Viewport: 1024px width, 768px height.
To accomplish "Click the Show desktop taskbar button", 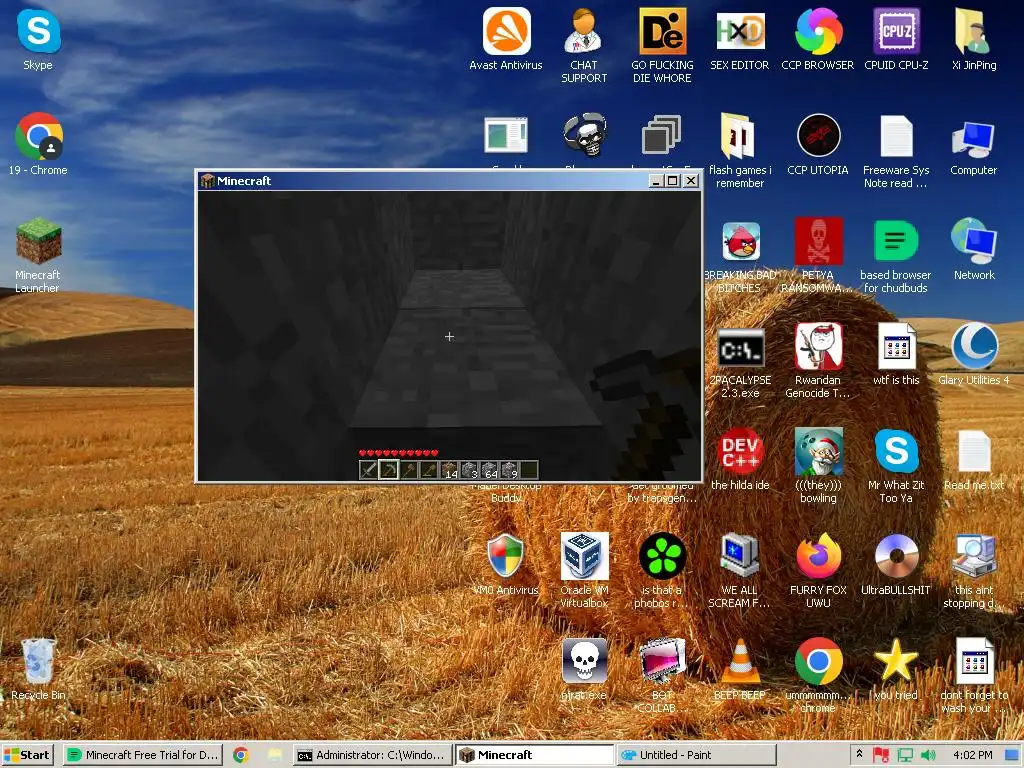I will click(1013, 755).
